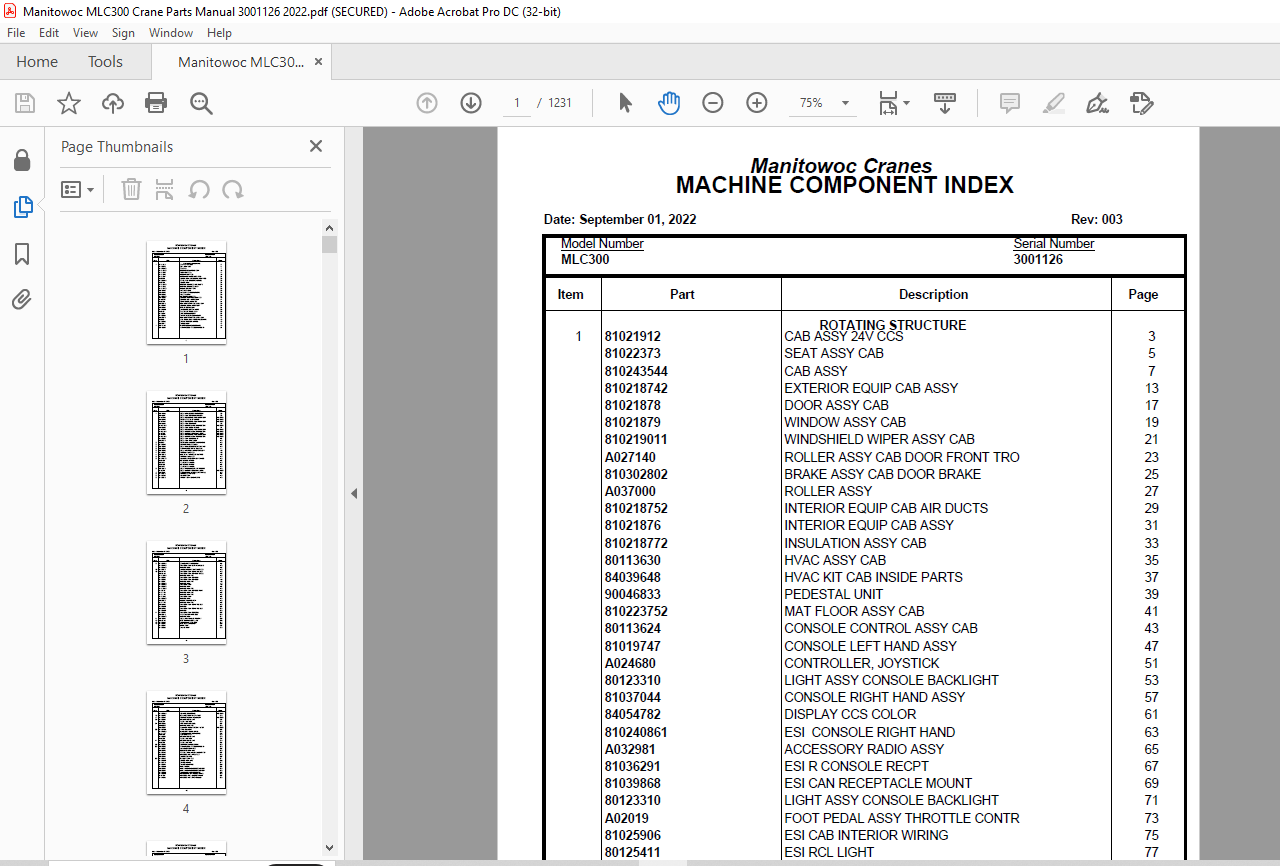Screen dimensions: 1280x866
Task: Rotate pages counterclockwise icon
Action: (x=199, y=189)
